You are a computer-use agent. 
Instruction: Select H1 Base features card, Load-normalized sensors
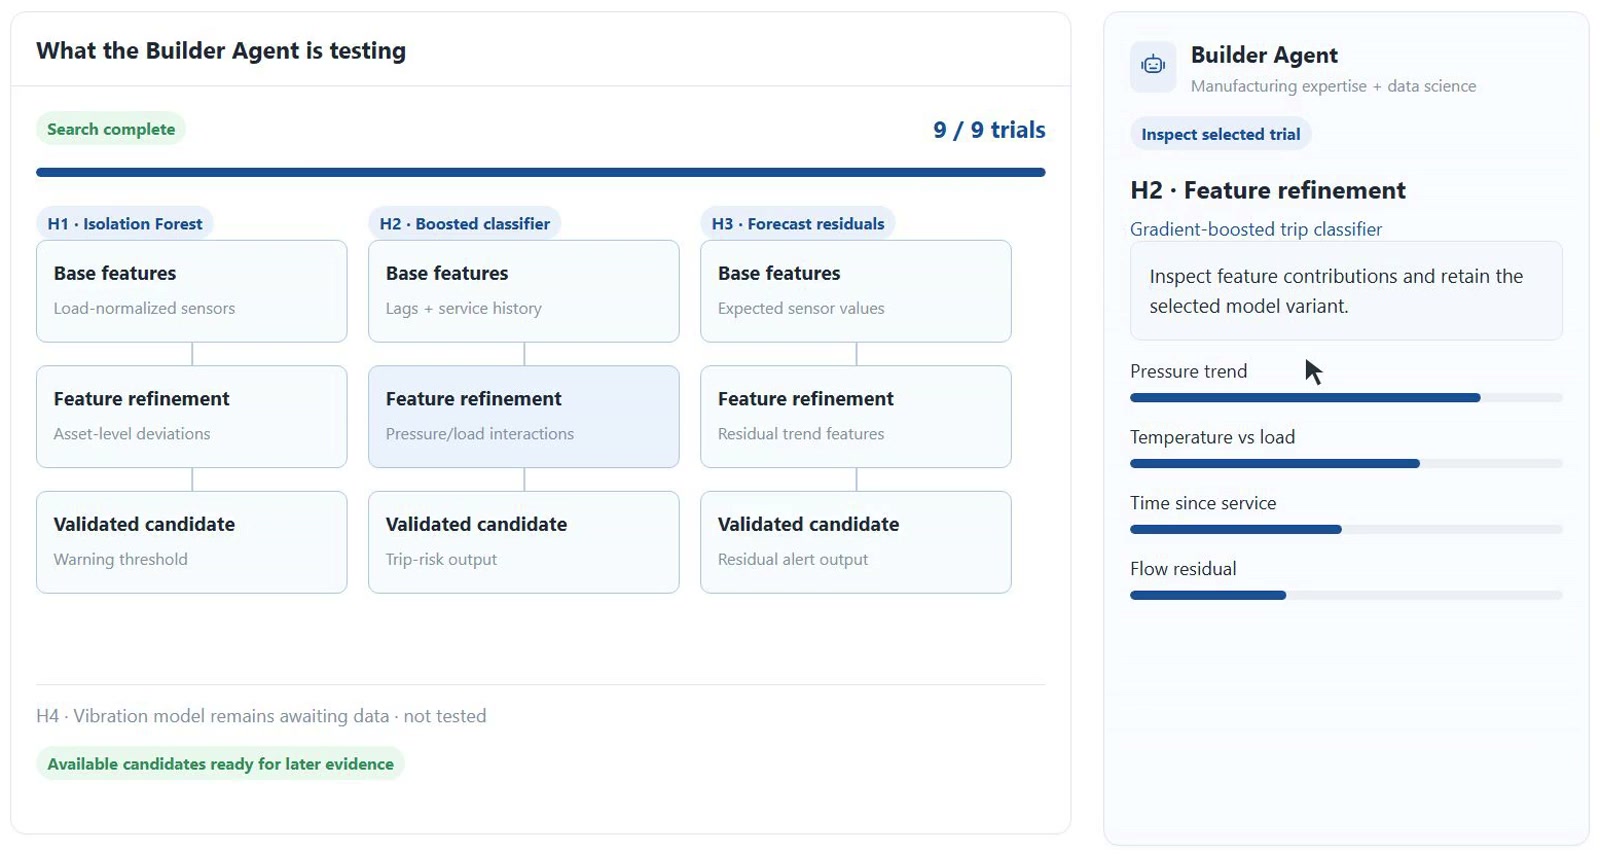tap(192, 291)
